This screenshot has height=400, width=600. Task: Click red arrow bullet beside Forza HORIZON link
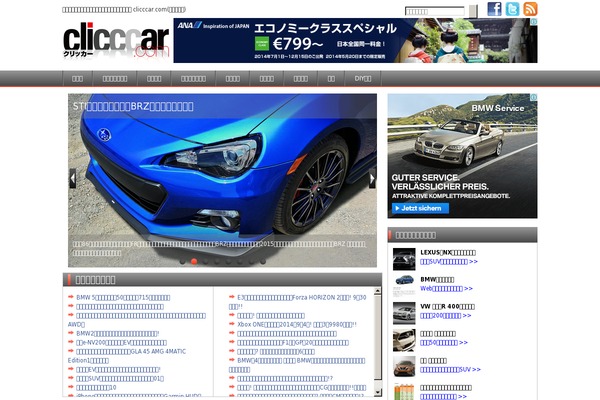tap(232, 297)
